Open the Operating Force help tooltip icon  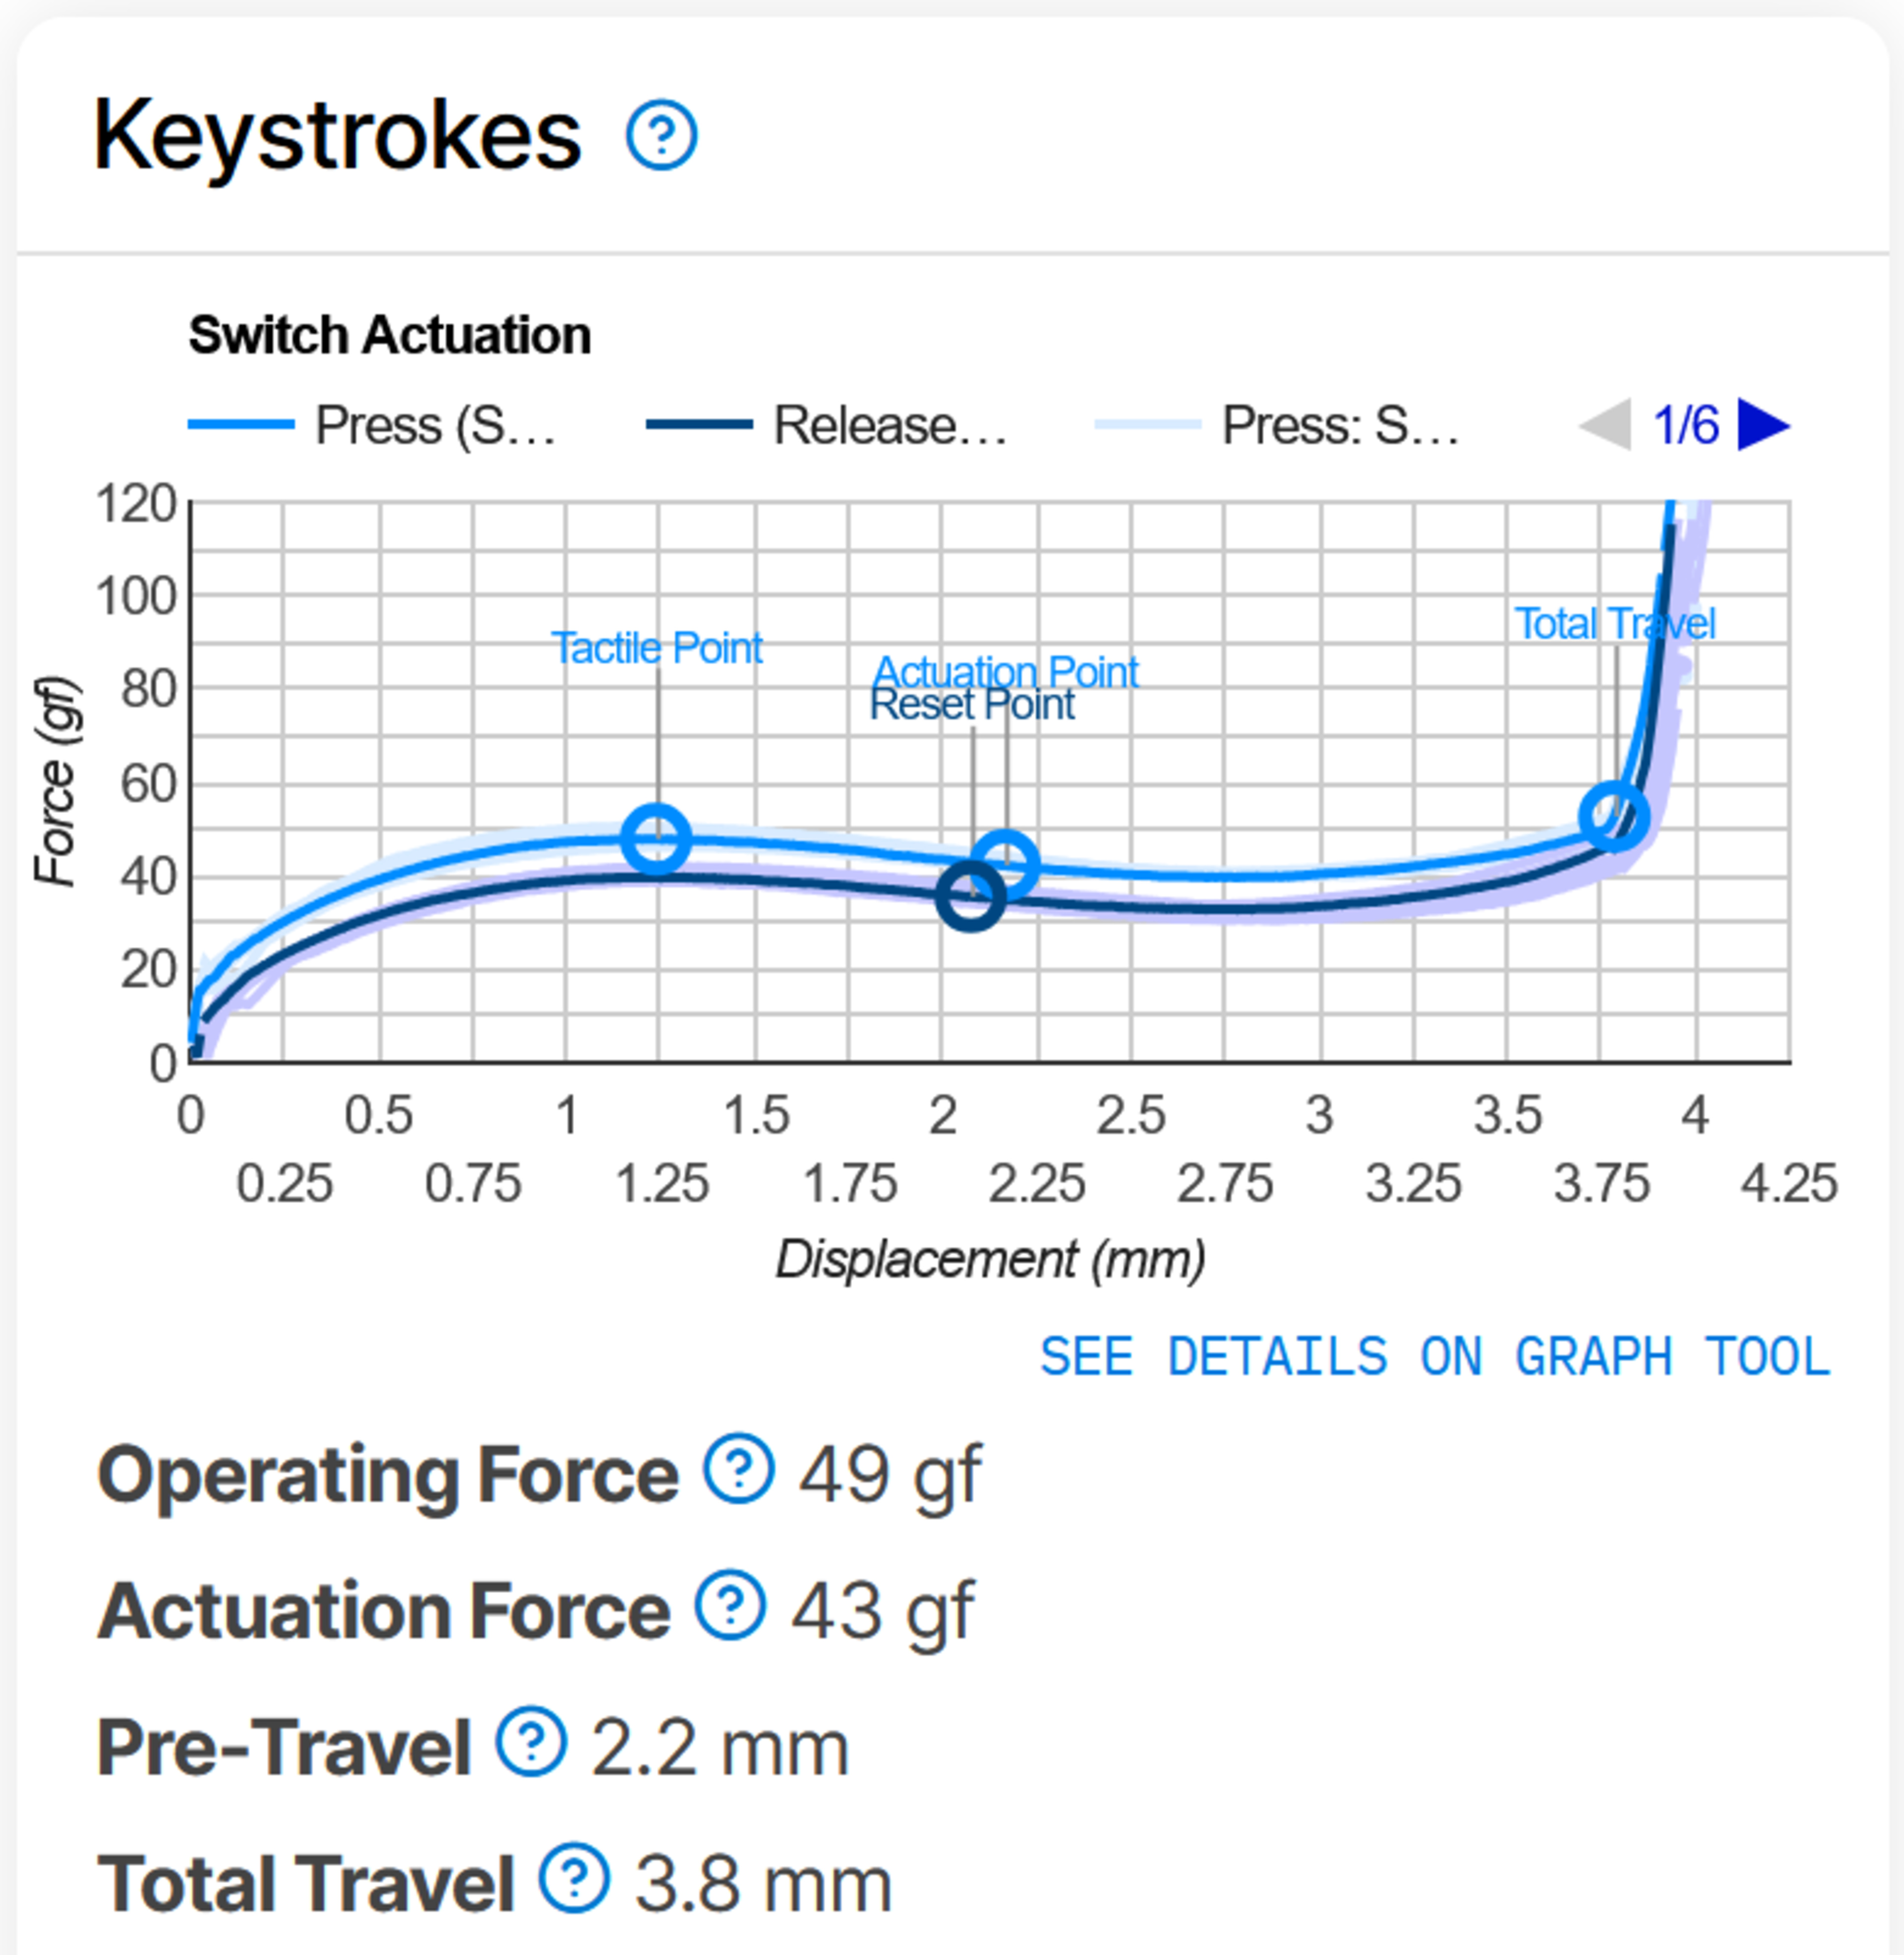pyautogui.click(x=738, y=1469)
